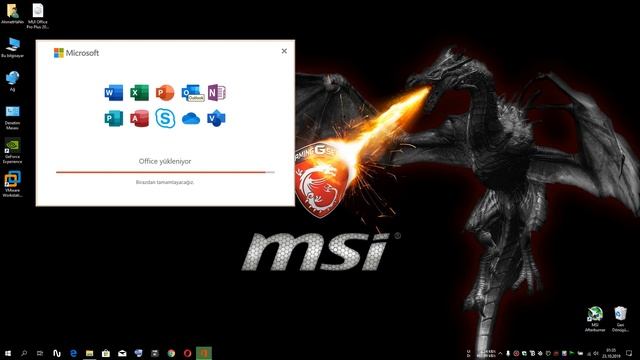Viewport: 640px width, 360px height.
Task: Select the MUI Office Pro Plus file
Action: point(38,16)
